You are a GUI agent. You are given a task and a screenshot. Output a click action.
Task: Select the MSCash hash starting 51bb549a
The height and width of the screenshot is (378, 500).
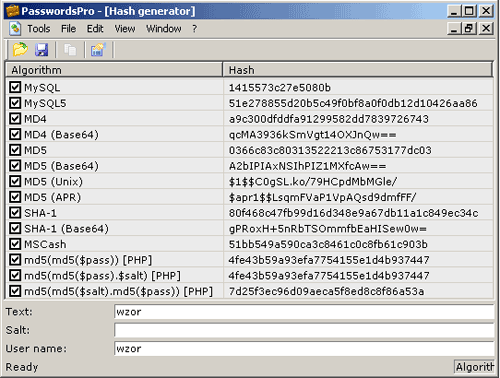328,244
